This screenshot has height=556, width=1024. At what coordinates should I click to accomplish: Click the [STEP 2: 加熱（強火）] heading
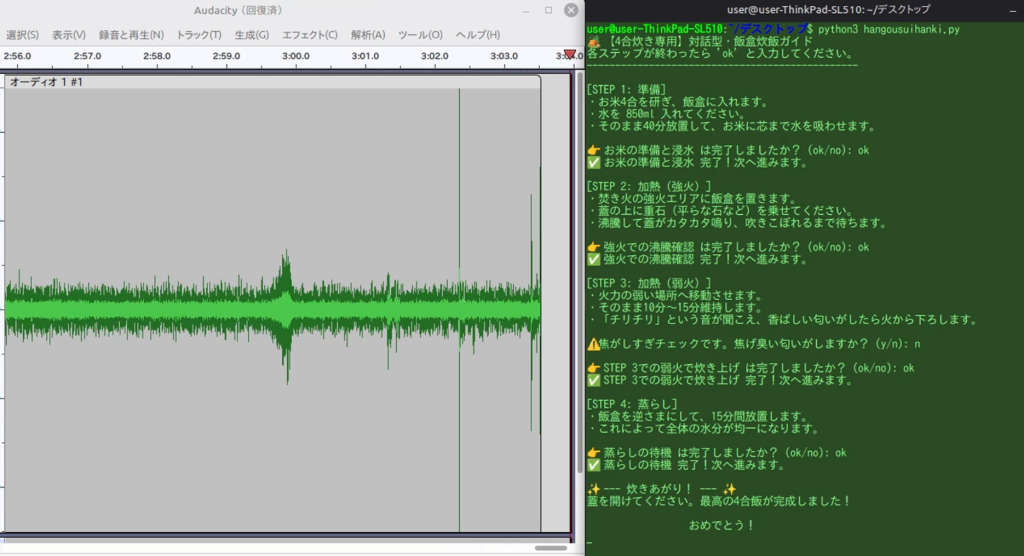point(649,186)
